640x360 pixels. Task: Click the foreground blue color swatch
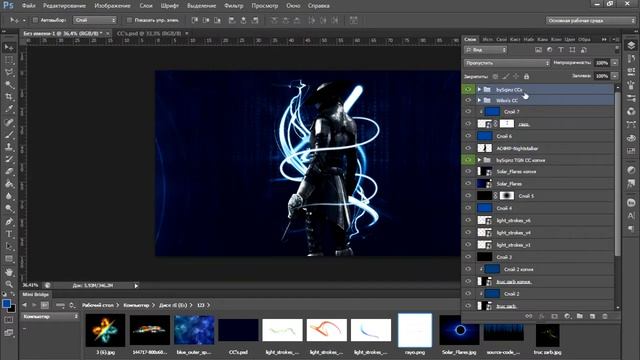click(x=6, y=304)
